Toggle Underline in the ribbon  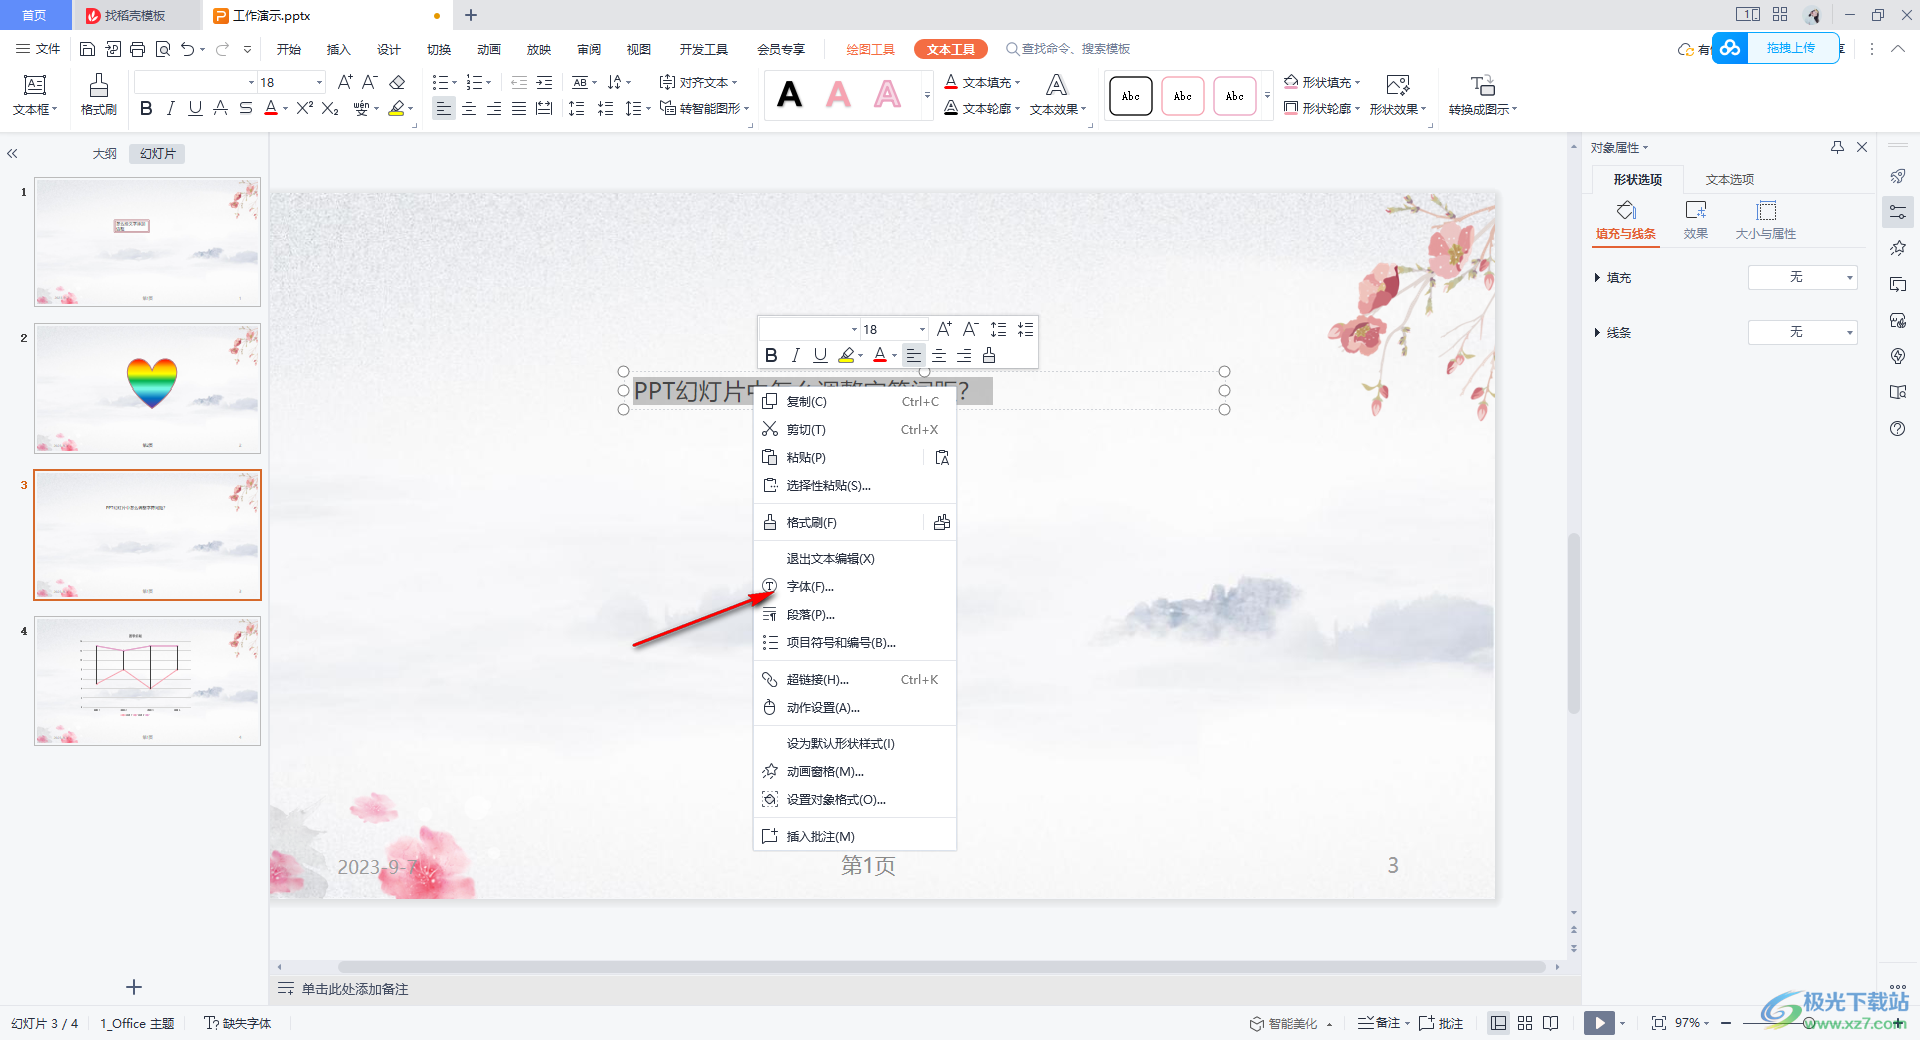(x=195, y=108)
